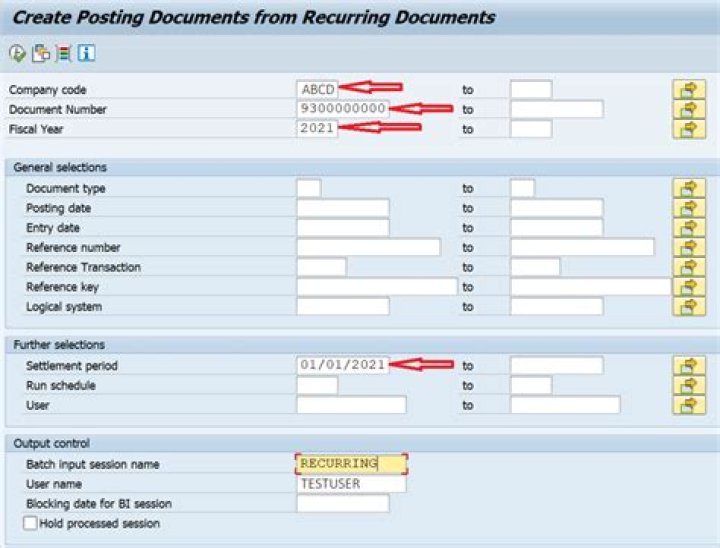Open multiple selection for Company code
720x548 pixels.
point(689,89)
